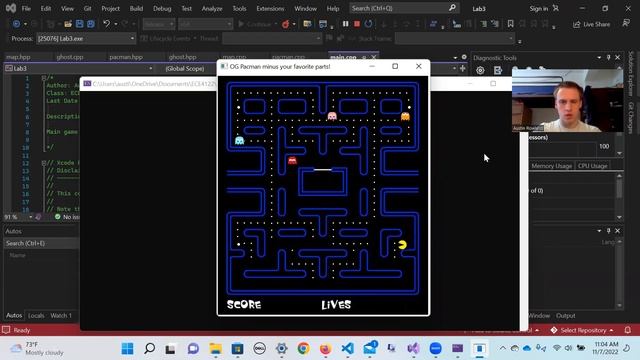The width and height of the screenshot is (640, 360).
Task: Open the Live Share button
Action: tap(591, 24)
